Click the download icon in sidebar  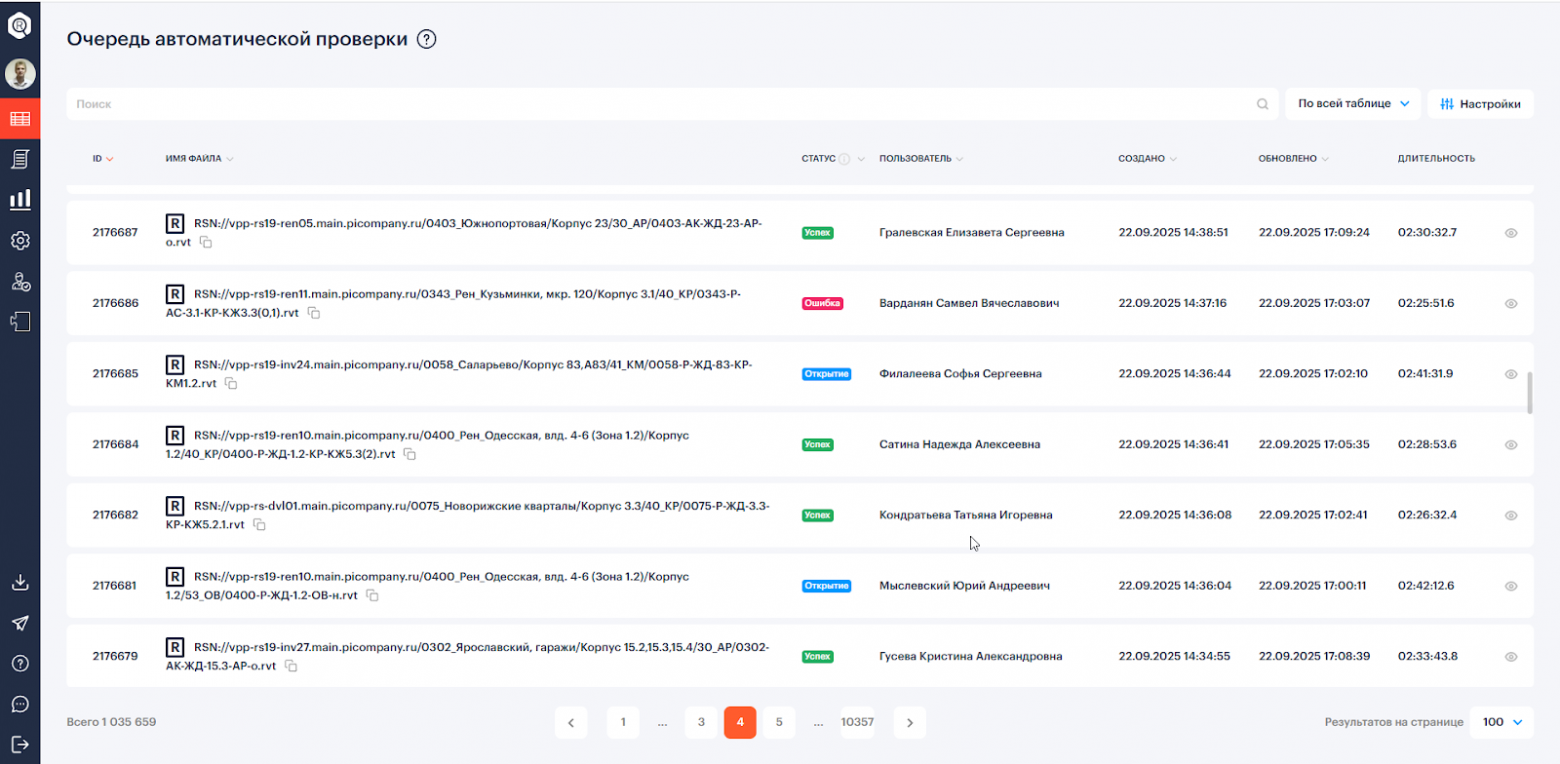(x=20, y=582)
